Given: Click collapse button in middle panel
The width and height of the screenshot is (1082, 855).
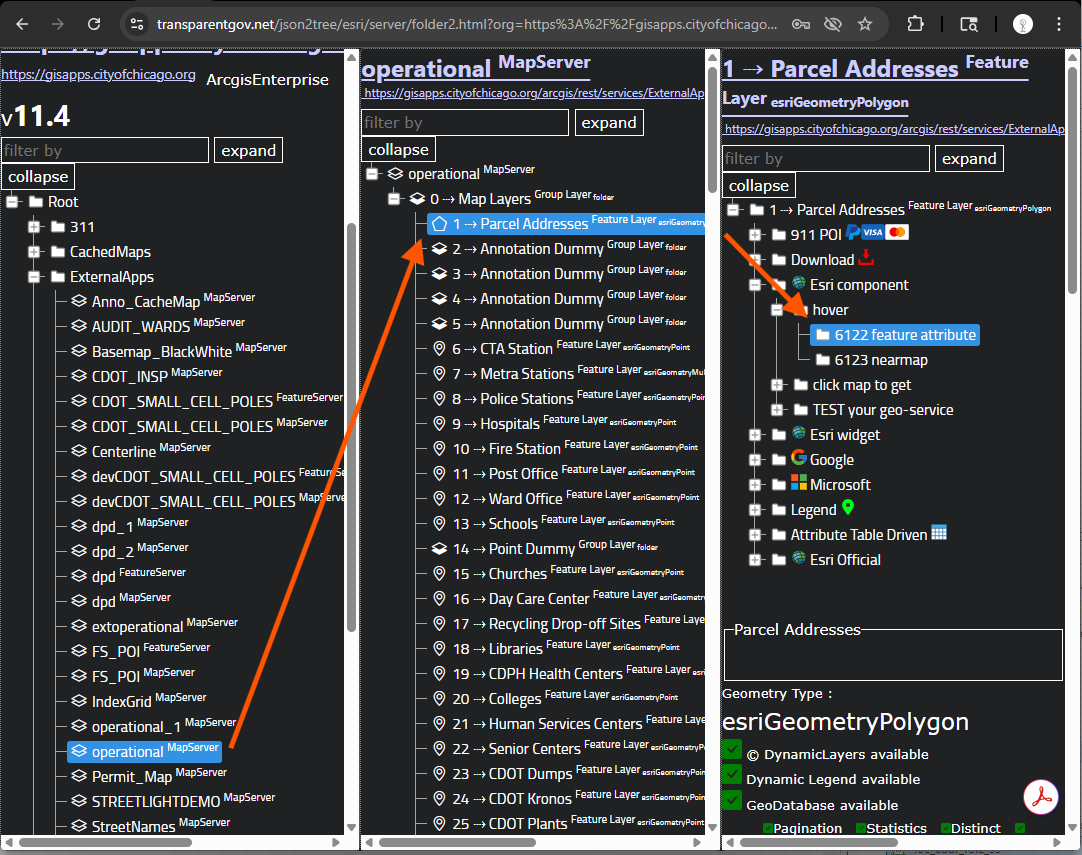Looking at the screenshot, I should (x=398, y=150).
